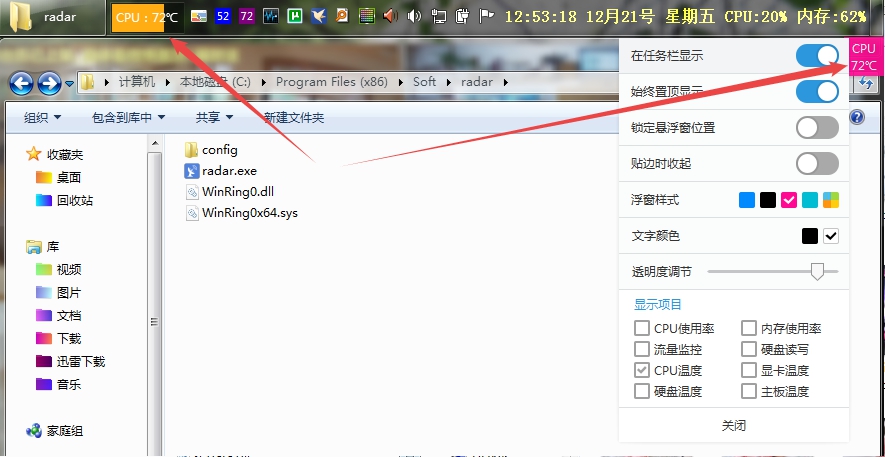Select the blue 浮窗样式 color swatch
The image size is (885, 457).
click(747, 200)
